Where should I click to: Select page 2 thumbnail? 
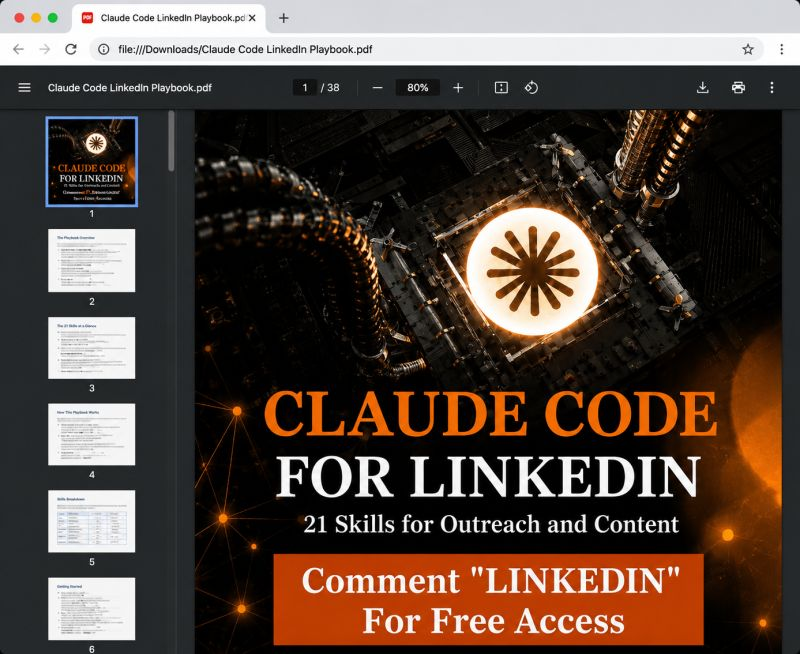click(92, 260)
